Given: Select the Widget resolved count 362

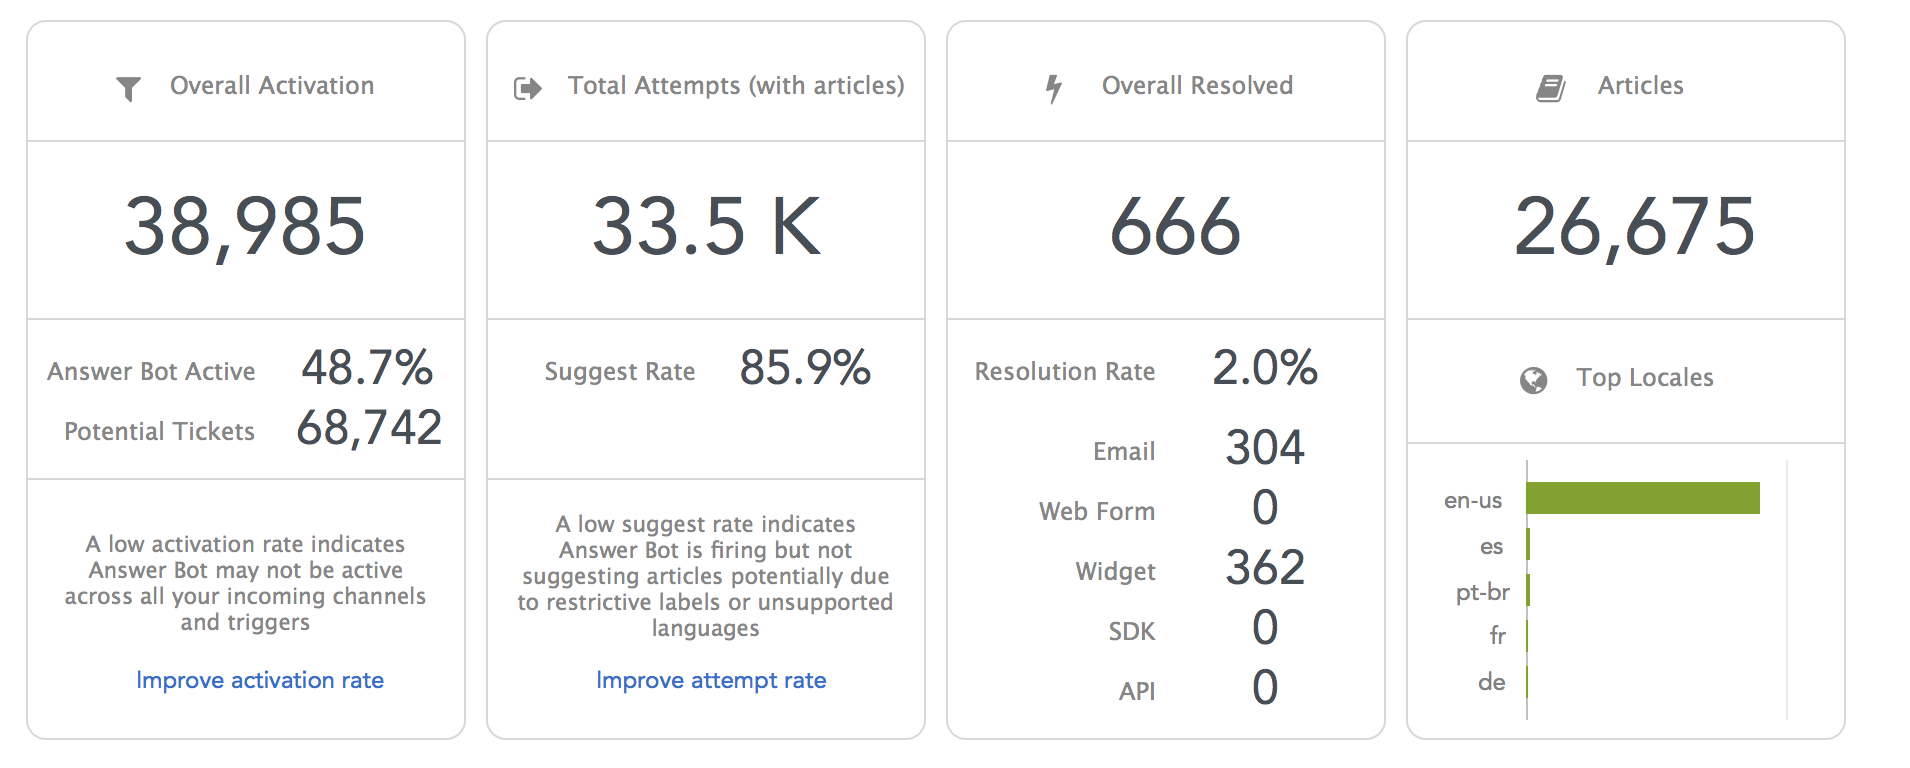Looking at the screenshot, I should point(1265,568).
